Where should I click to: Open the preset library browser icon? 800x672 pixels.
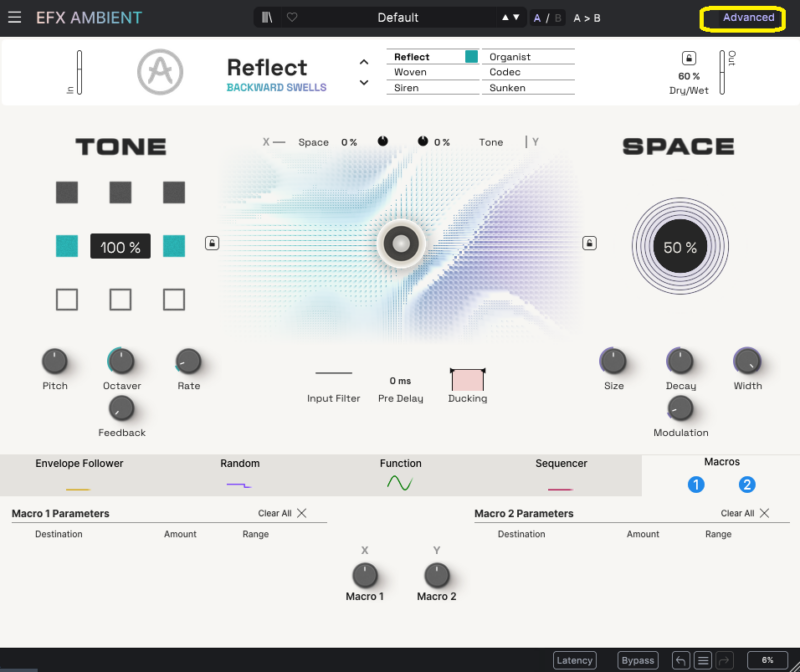point(268,18)
